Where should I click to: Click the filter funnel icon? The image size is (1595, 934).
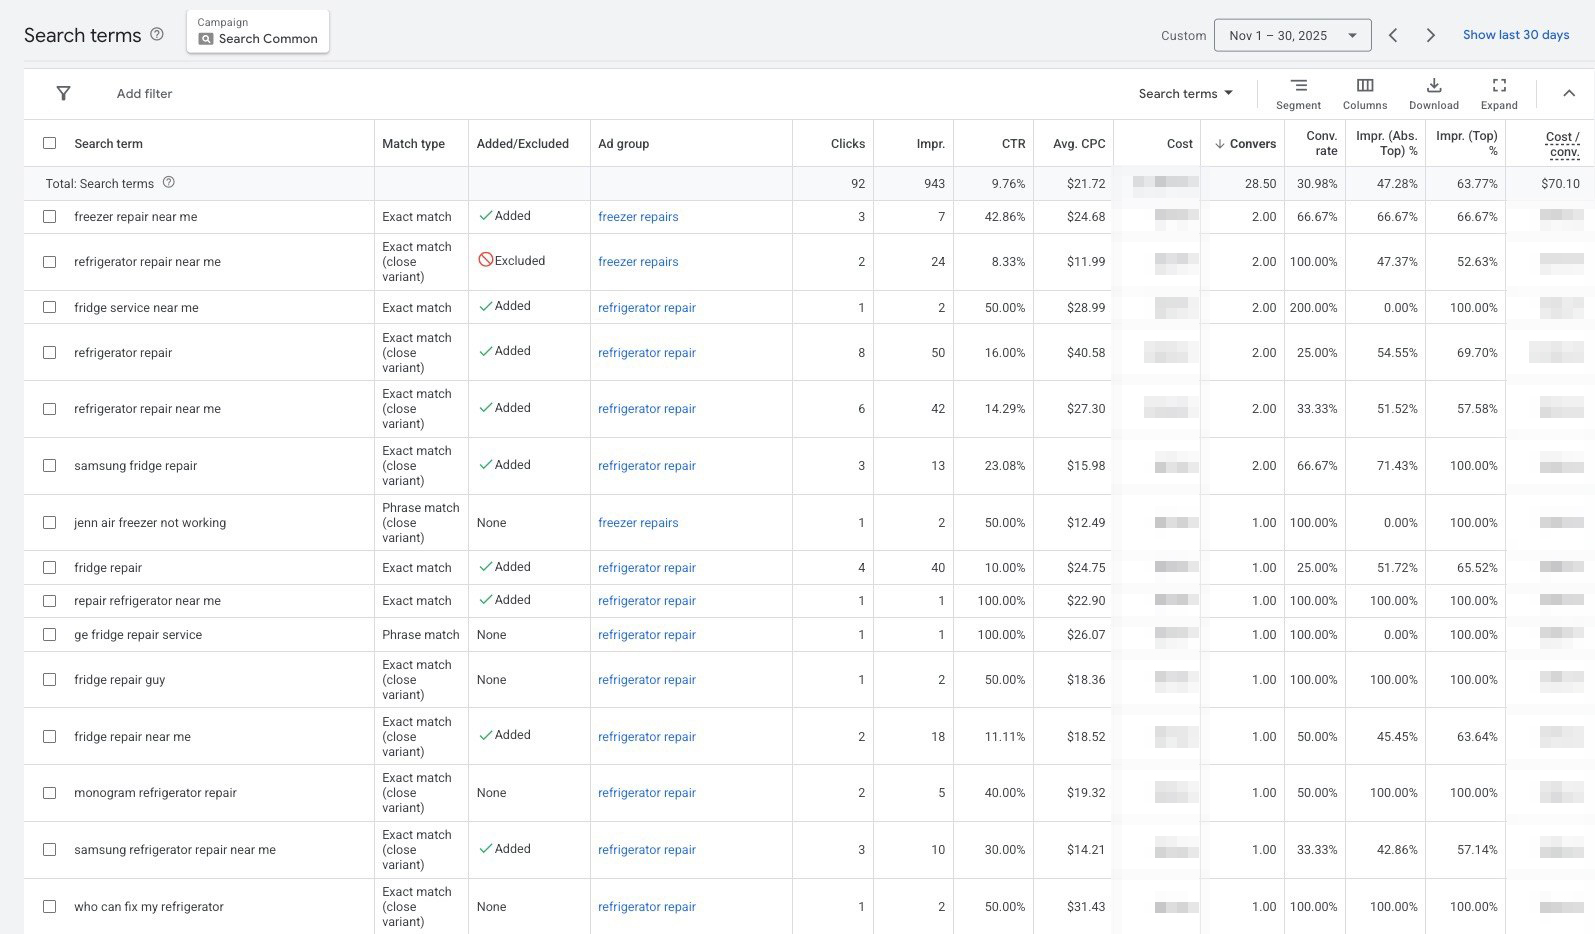click(63, 93)
